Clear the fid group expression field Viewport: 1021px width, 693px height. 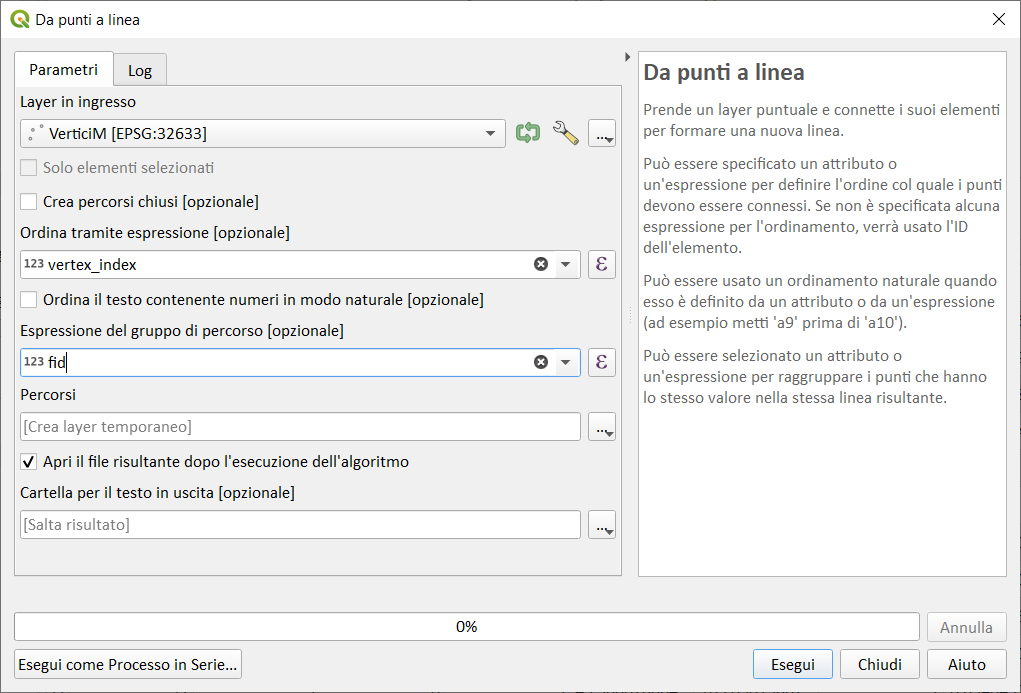[x=541, y=362]
